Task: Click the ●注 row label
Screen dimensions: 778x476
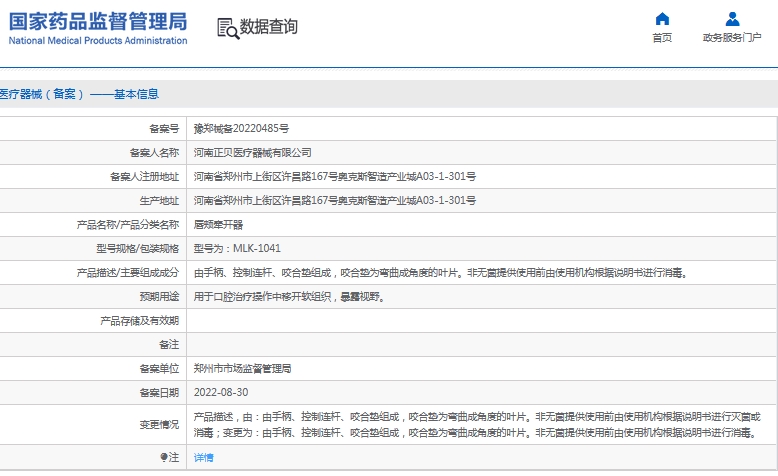Action: click(x=170, y=458)
